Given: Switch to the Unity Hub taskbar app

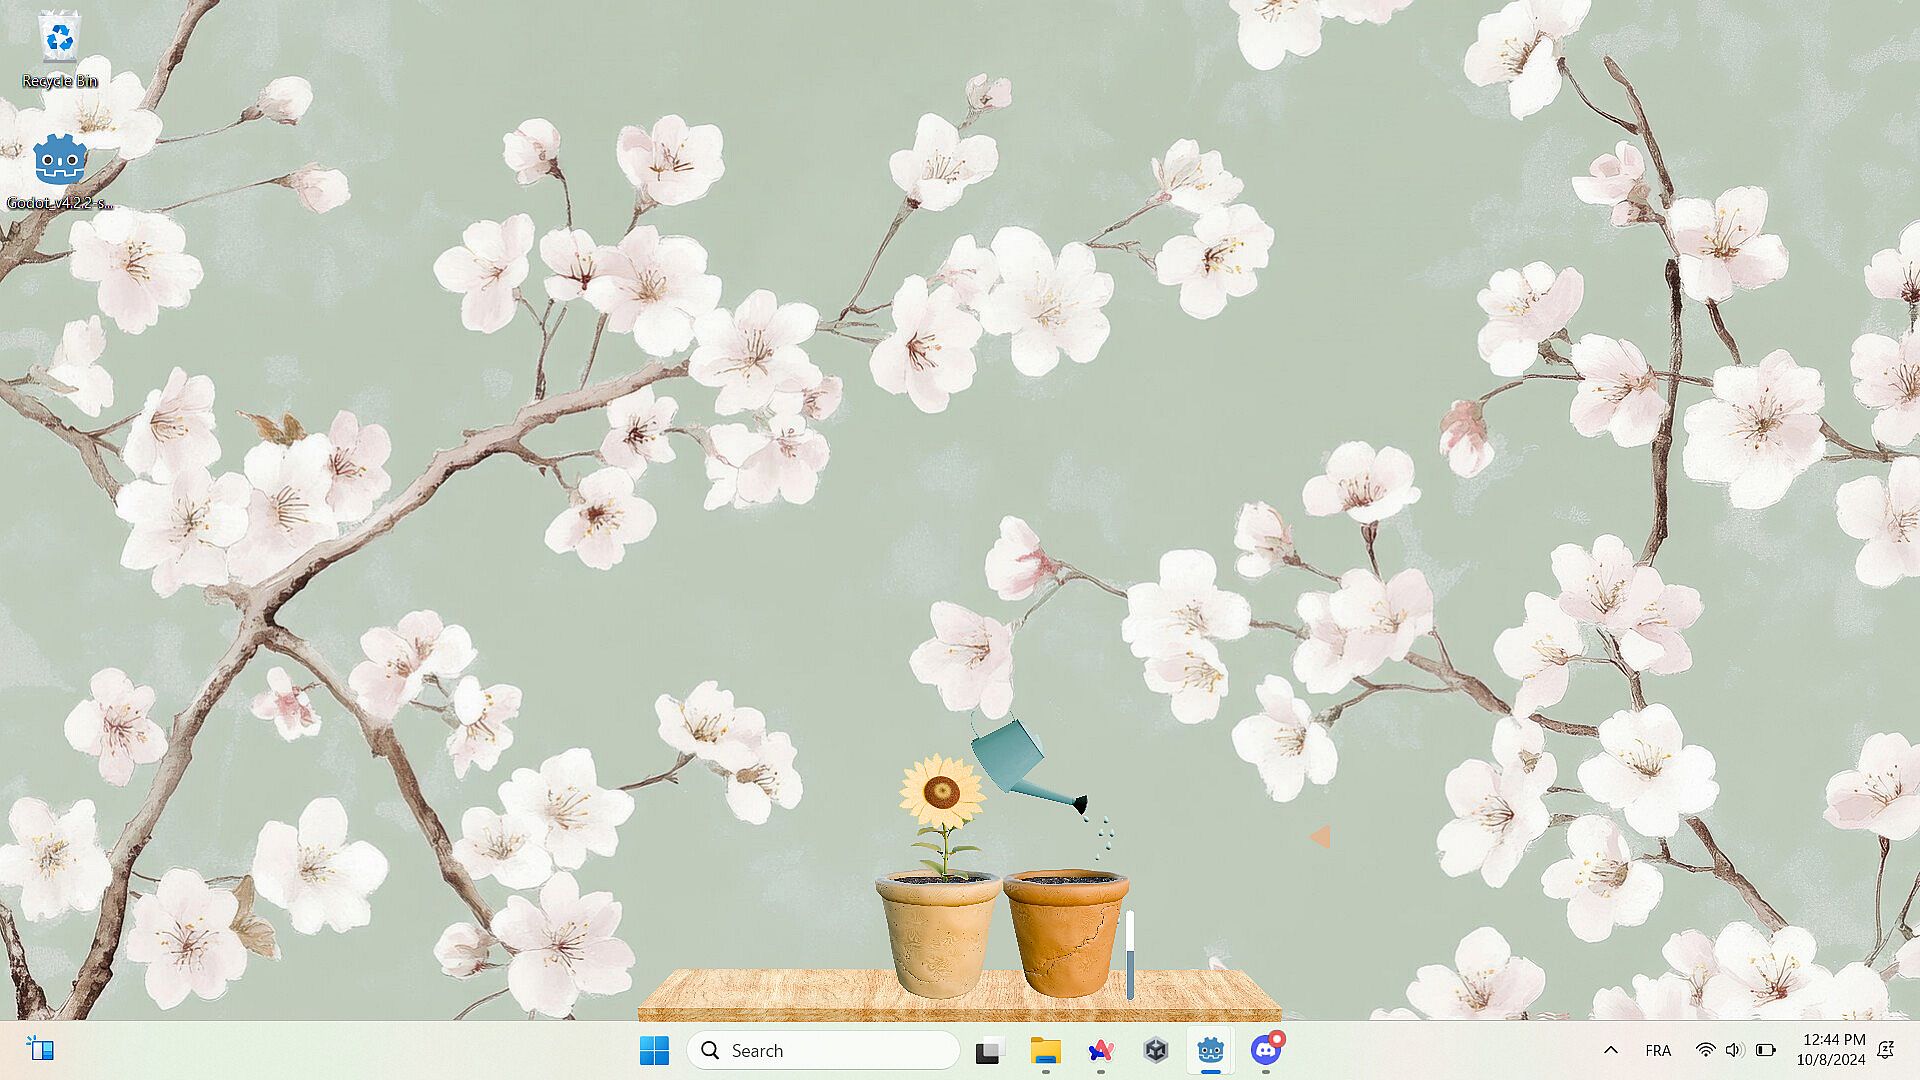Looking at the screenshot, I should [1156, 1050].
